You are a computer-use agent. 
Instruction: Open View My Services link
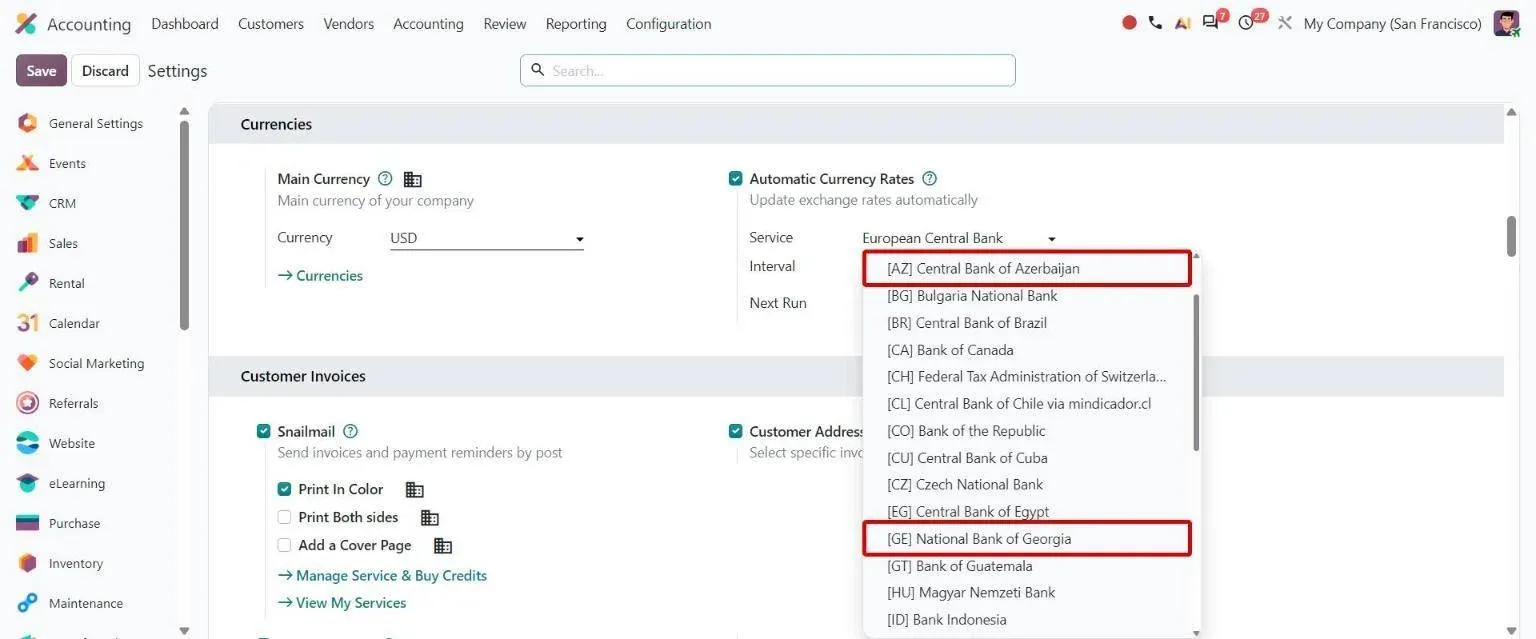tap(342, 603)
